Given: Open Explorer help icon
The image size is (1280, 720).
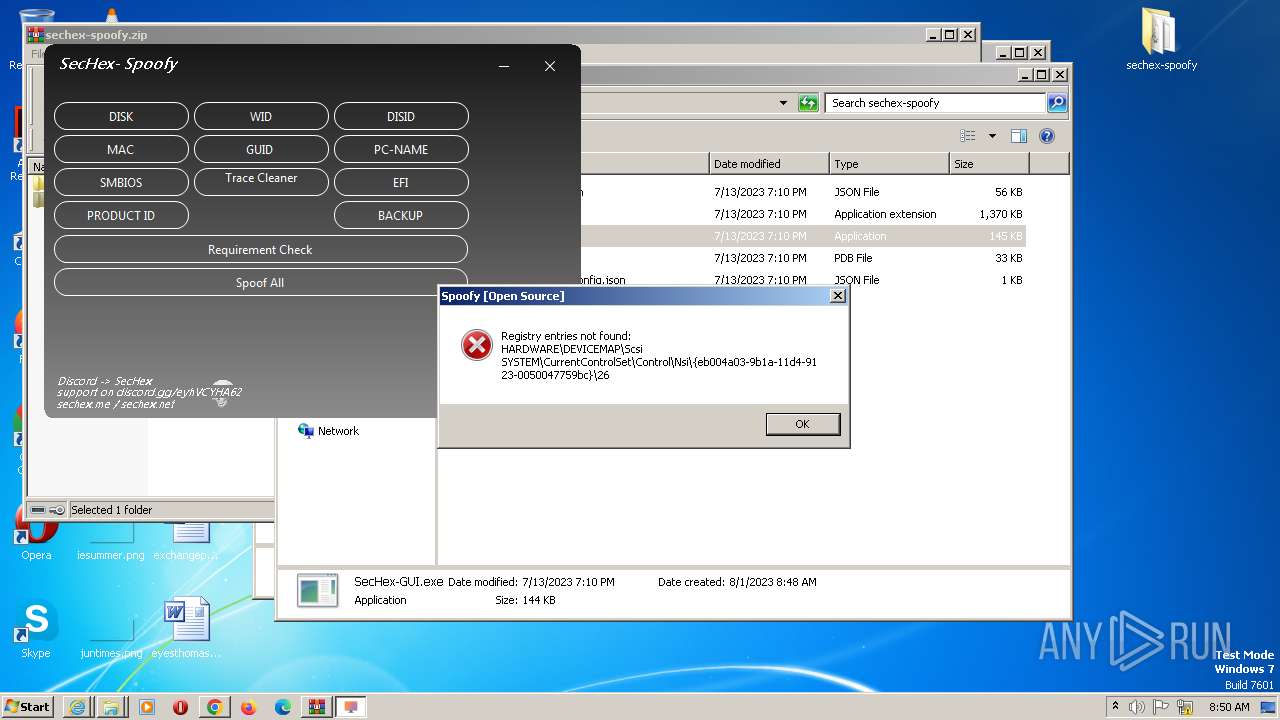Looking at the screenshot, I should tap(1047, 136).
